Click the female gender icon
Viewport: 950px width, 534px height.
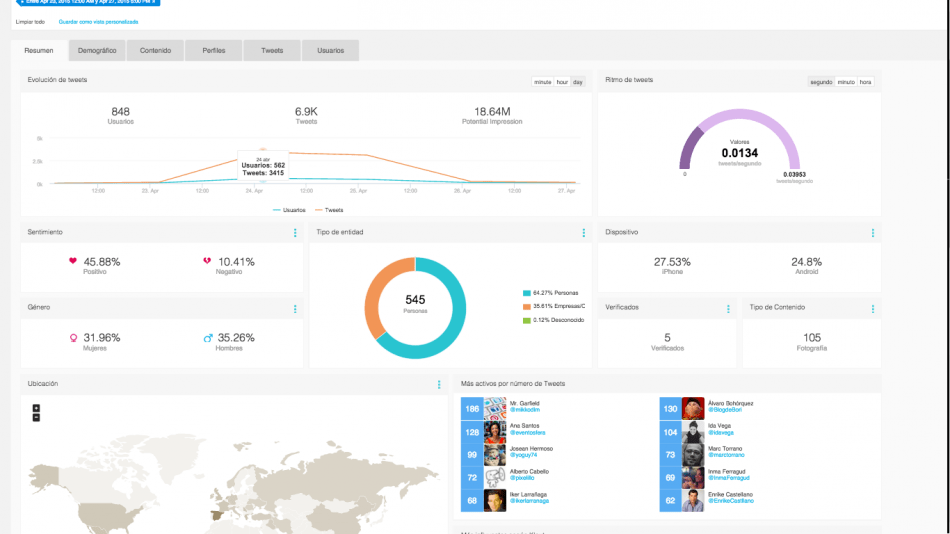73,338
